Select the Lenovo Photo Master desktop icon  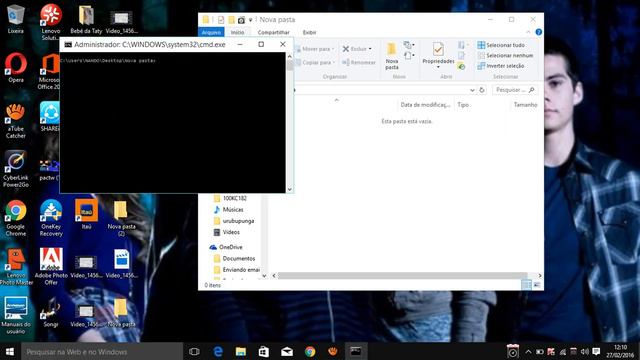[x=16, y=267]
